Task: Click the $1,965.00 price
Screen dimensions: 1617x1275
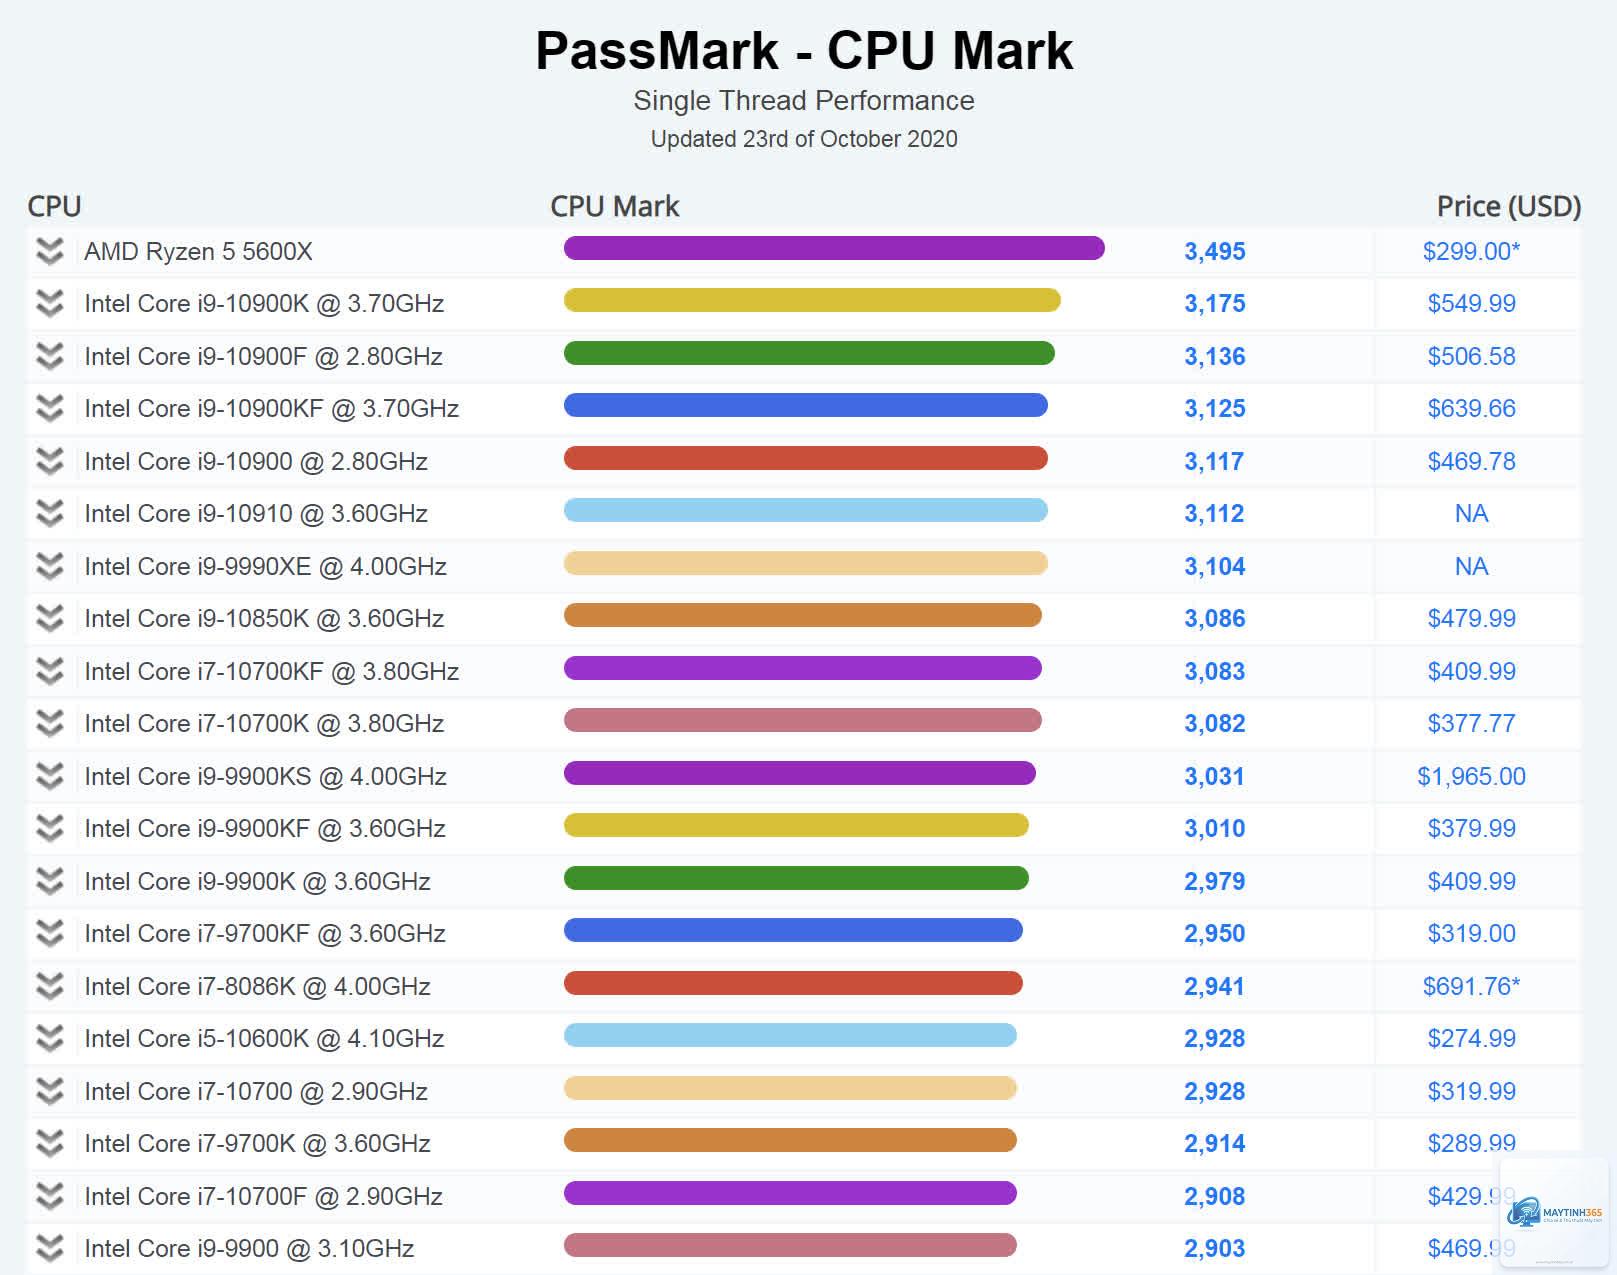Action: tap(1471, 776)
